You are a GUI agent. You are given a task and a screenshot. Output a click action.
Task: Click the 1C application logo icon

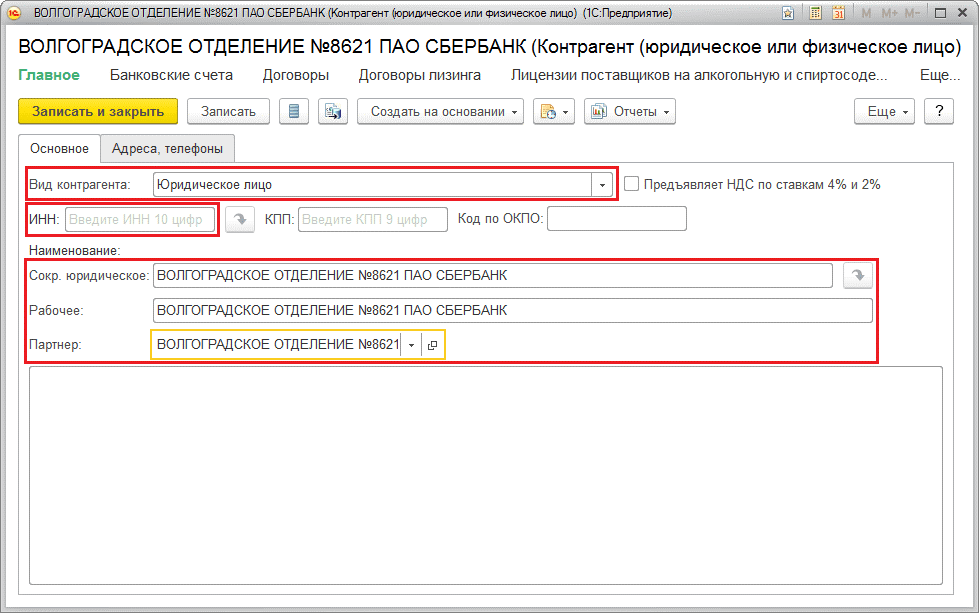14,12
